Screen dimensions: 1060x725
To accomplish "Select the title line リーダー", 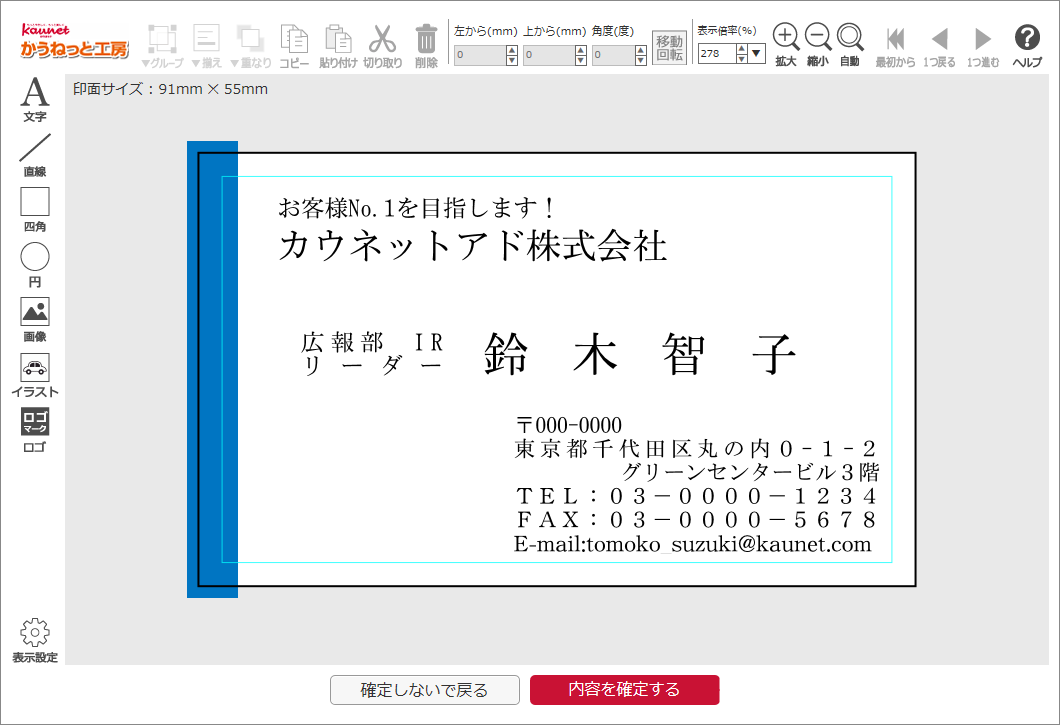I will tap(372, 366).
